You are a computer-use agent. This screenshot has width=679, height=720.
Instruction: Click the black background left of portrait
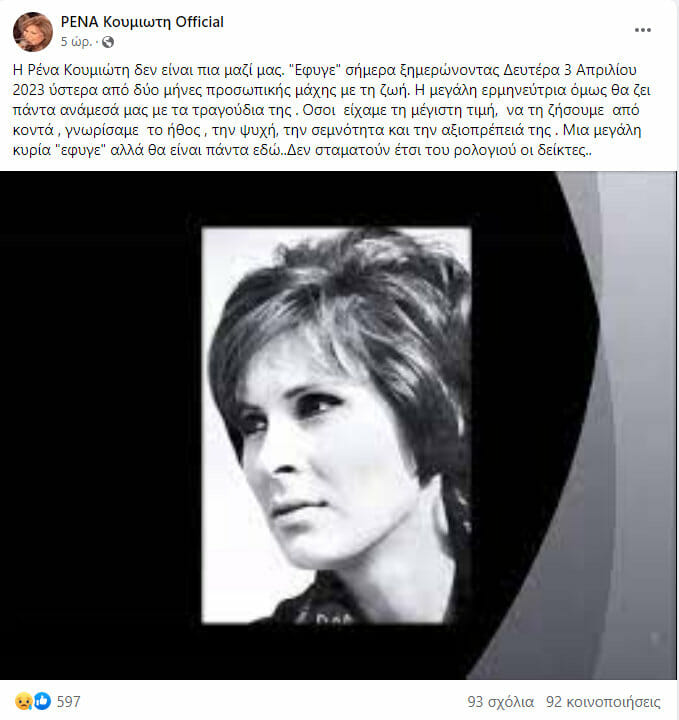(101, 425)
